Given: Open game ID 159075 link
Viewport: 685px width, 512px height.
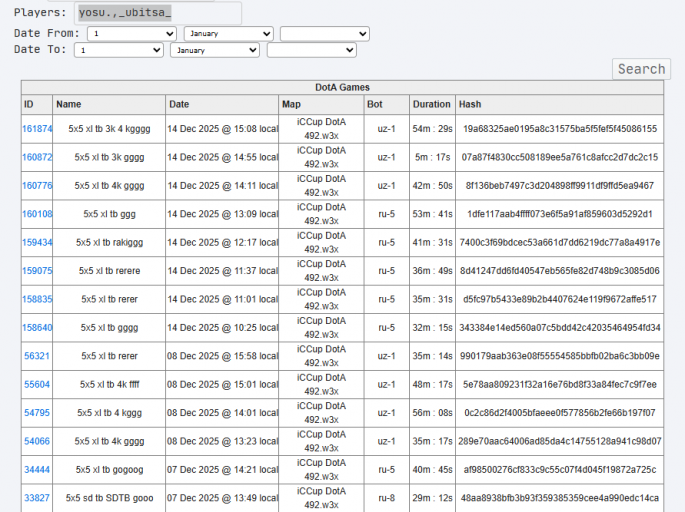Looking at the screenshot, I should pos(37,271).
